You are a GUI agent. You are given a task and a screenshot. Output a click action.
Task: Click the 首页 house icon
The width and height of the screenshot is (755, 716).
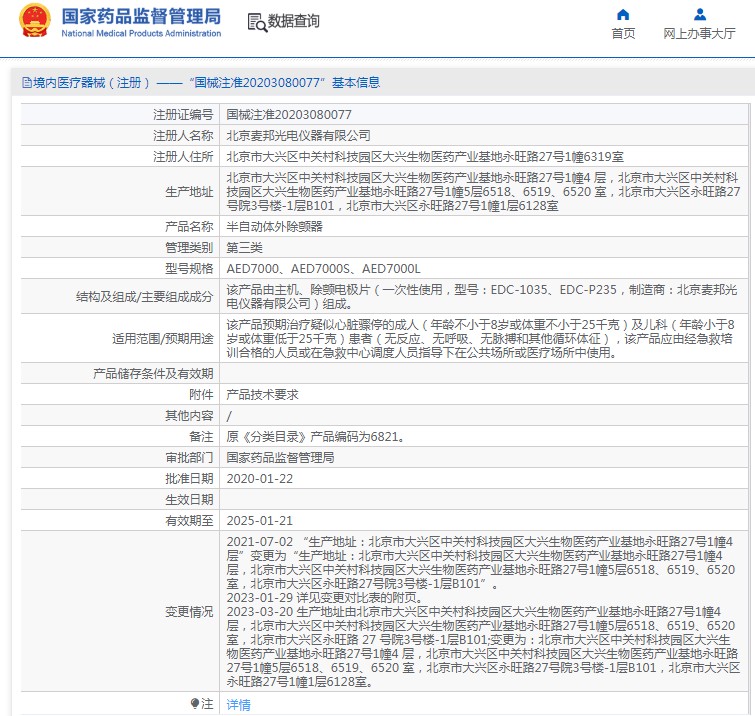623,15
